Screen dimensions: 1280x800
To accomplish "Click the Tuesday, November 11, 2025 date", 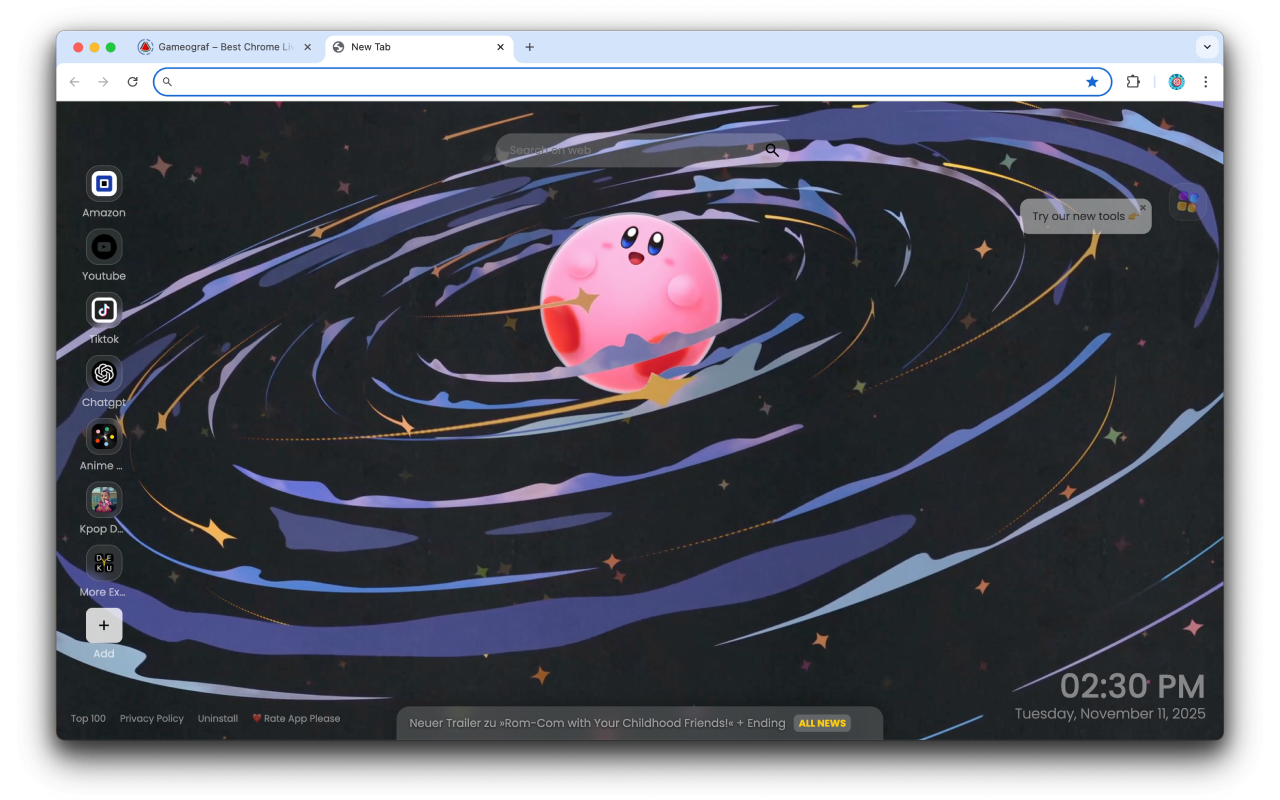I will click(x=1110, y=714).
